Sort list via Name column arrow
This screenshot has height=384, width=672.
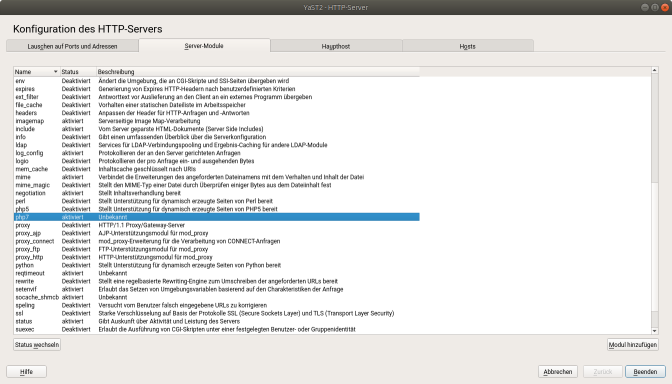tap(55, 72)
